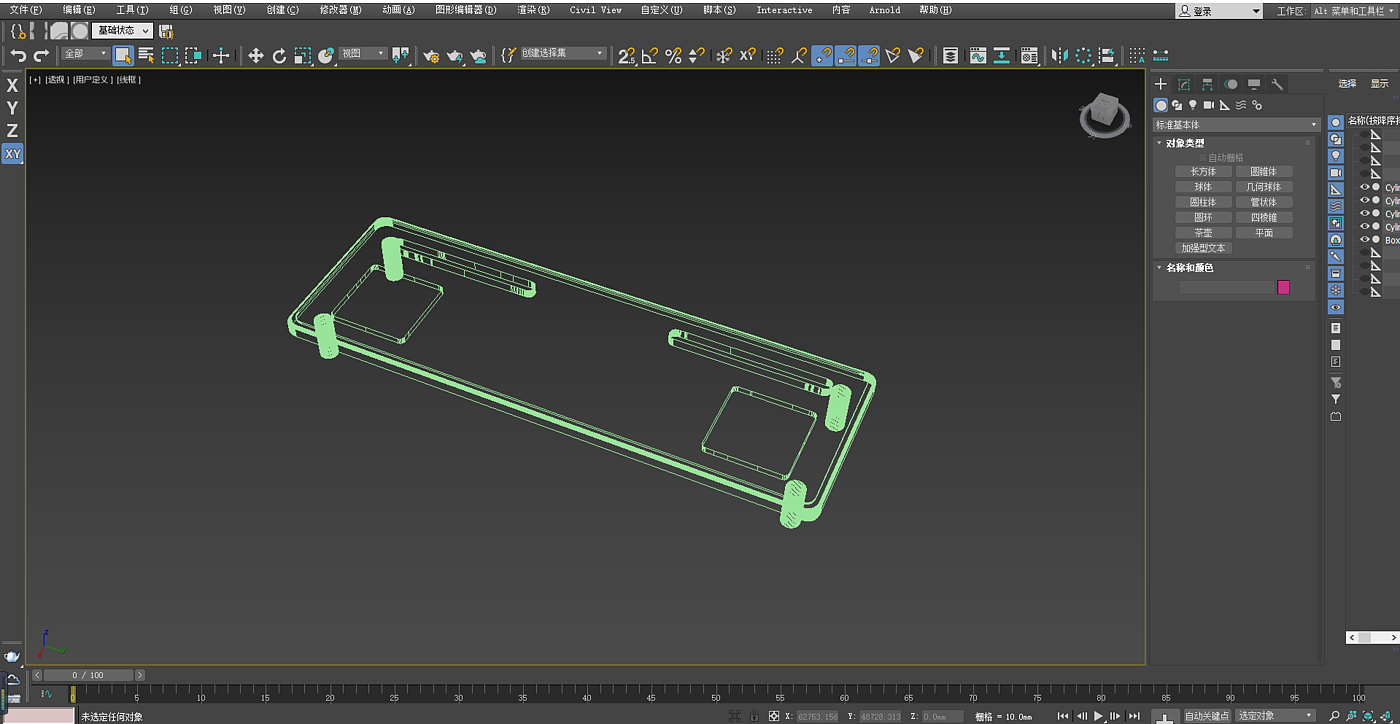Toggle the 自动关键点 auto key mode
Viewport: 1400px width, 724px height.
[1206, 716]
